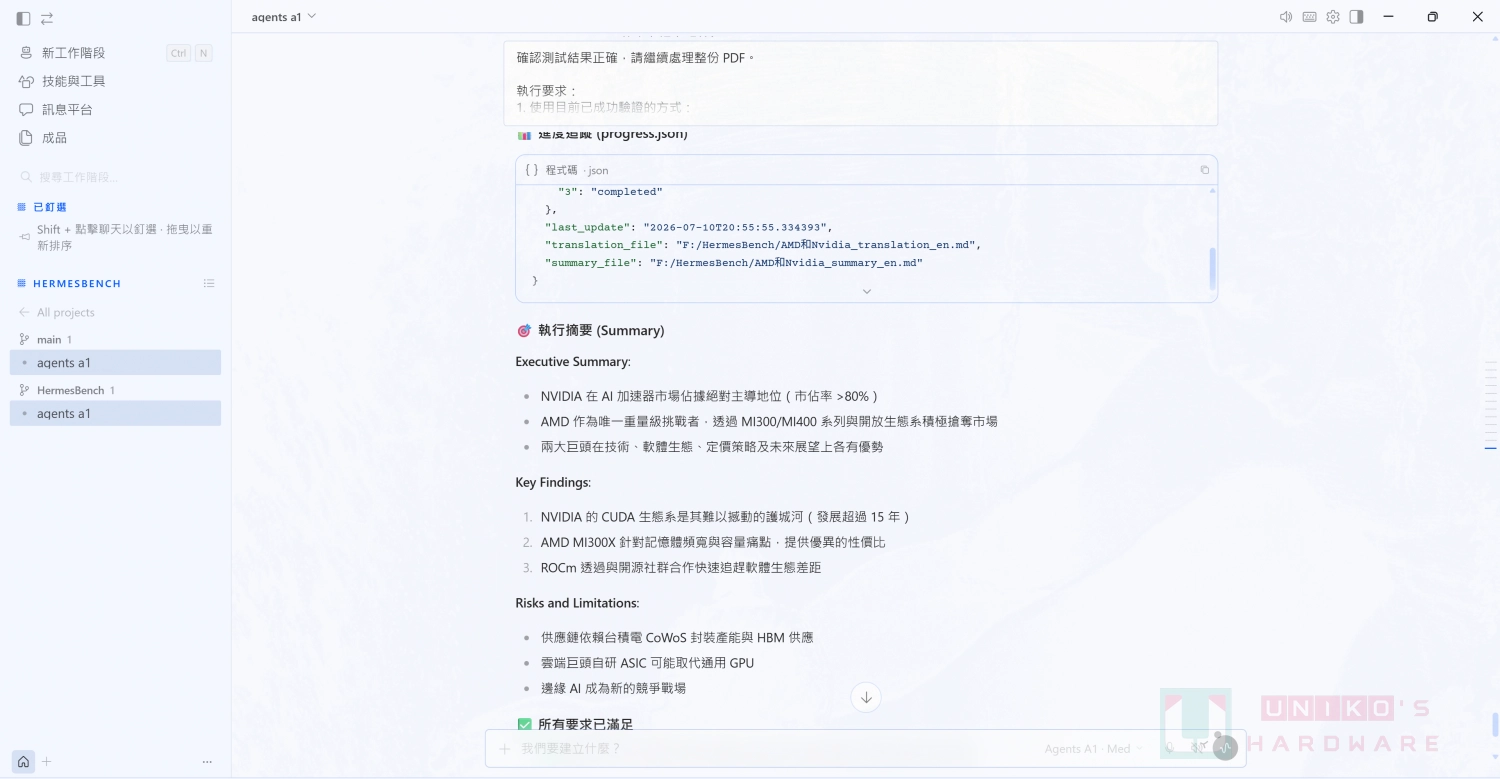This screenshot has height=779, width=1500.
Task: Focus the 搜尋工作階段 search field
Action: pos(115,177)
